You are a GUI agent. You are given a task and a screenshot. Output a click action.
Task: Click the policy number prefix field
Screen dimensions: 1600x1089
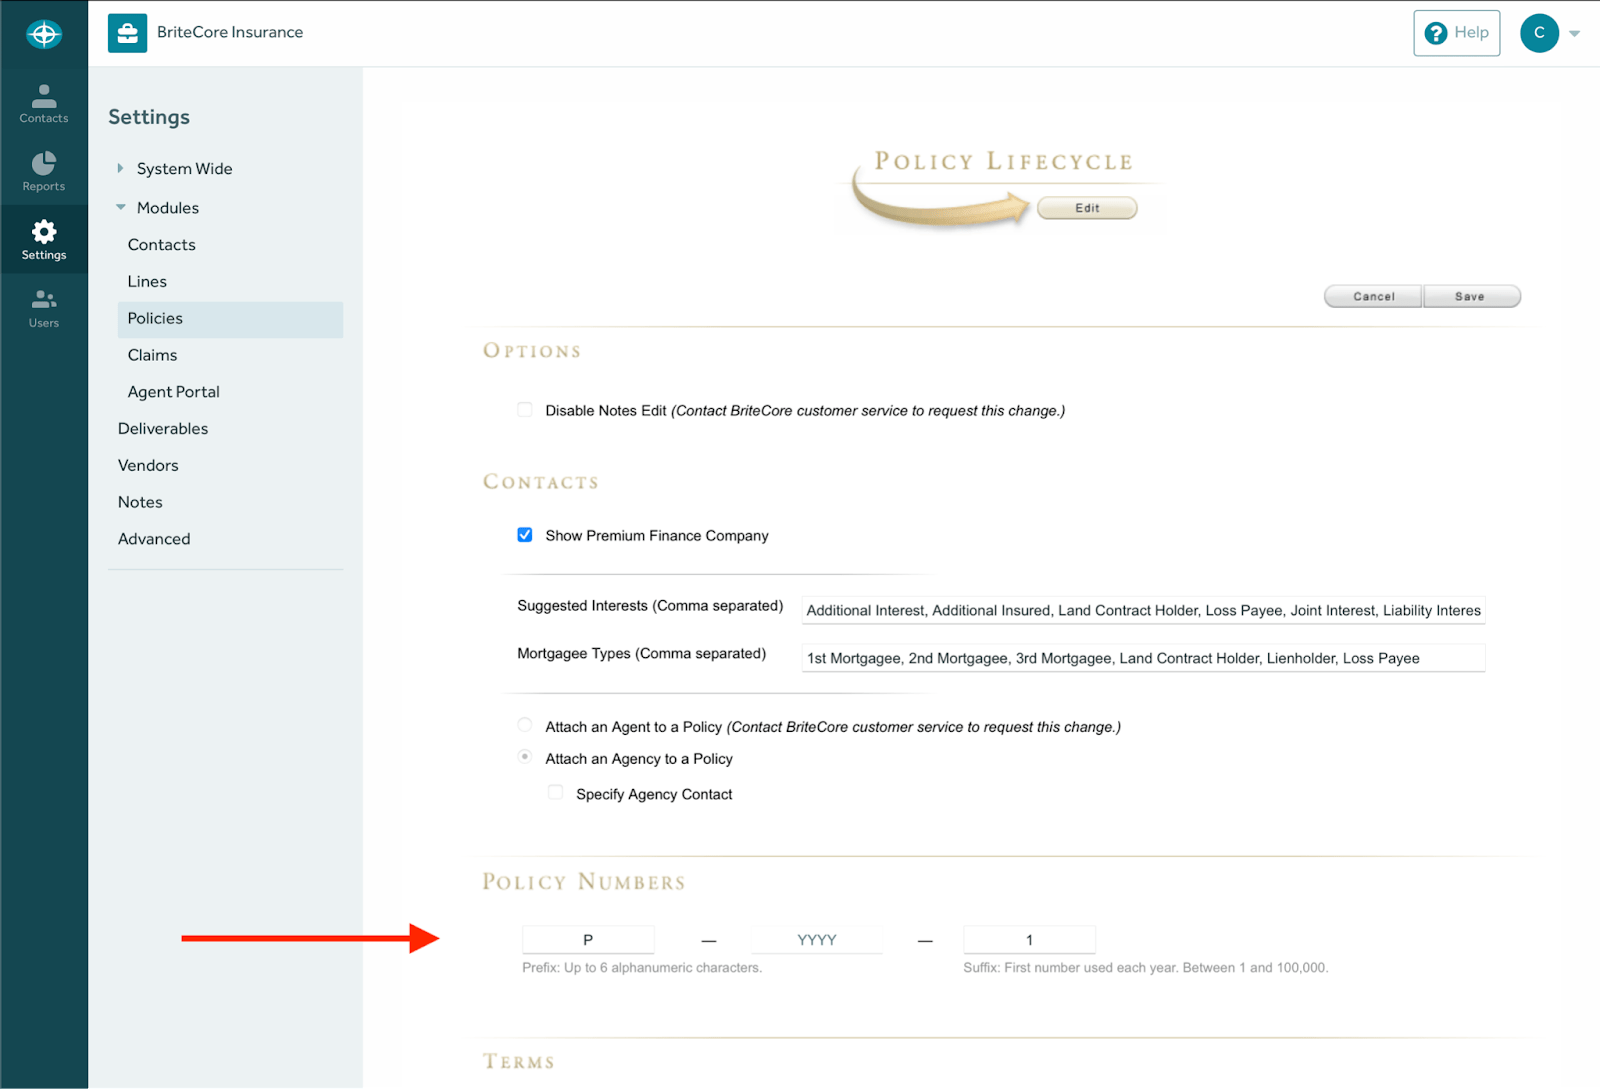588,940
